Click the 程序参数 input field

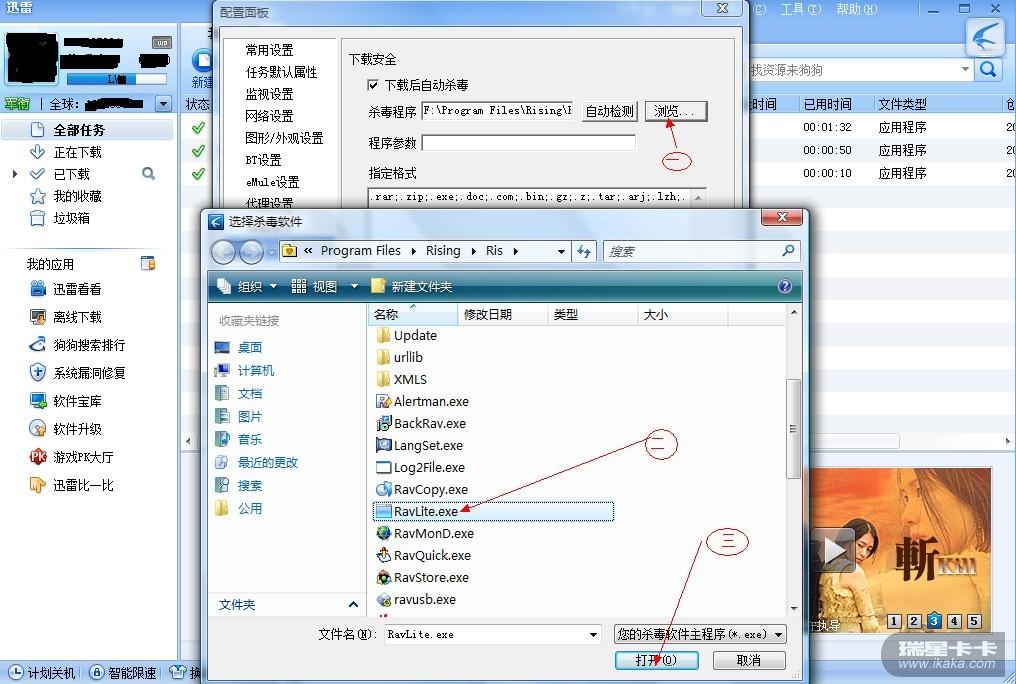coord(528,142)
